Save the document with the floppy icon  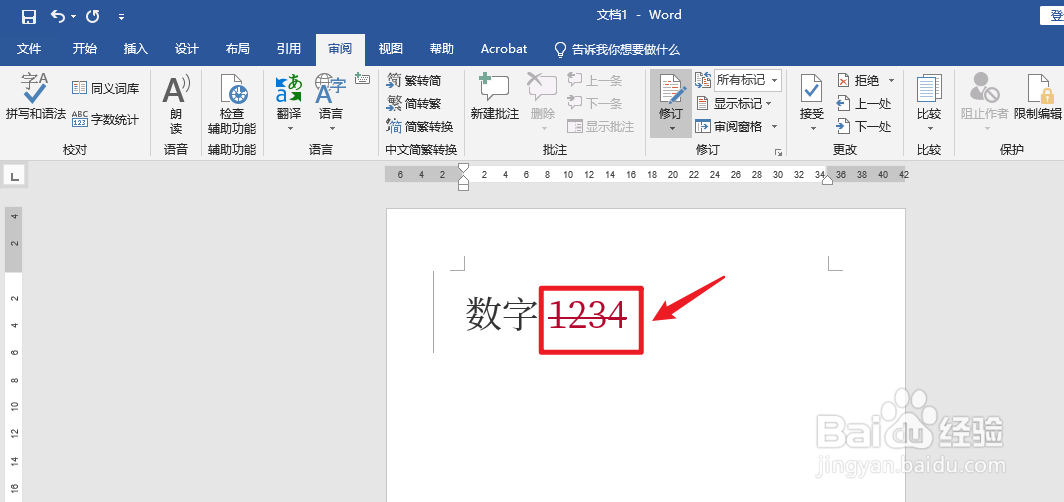tap(28, 16)
